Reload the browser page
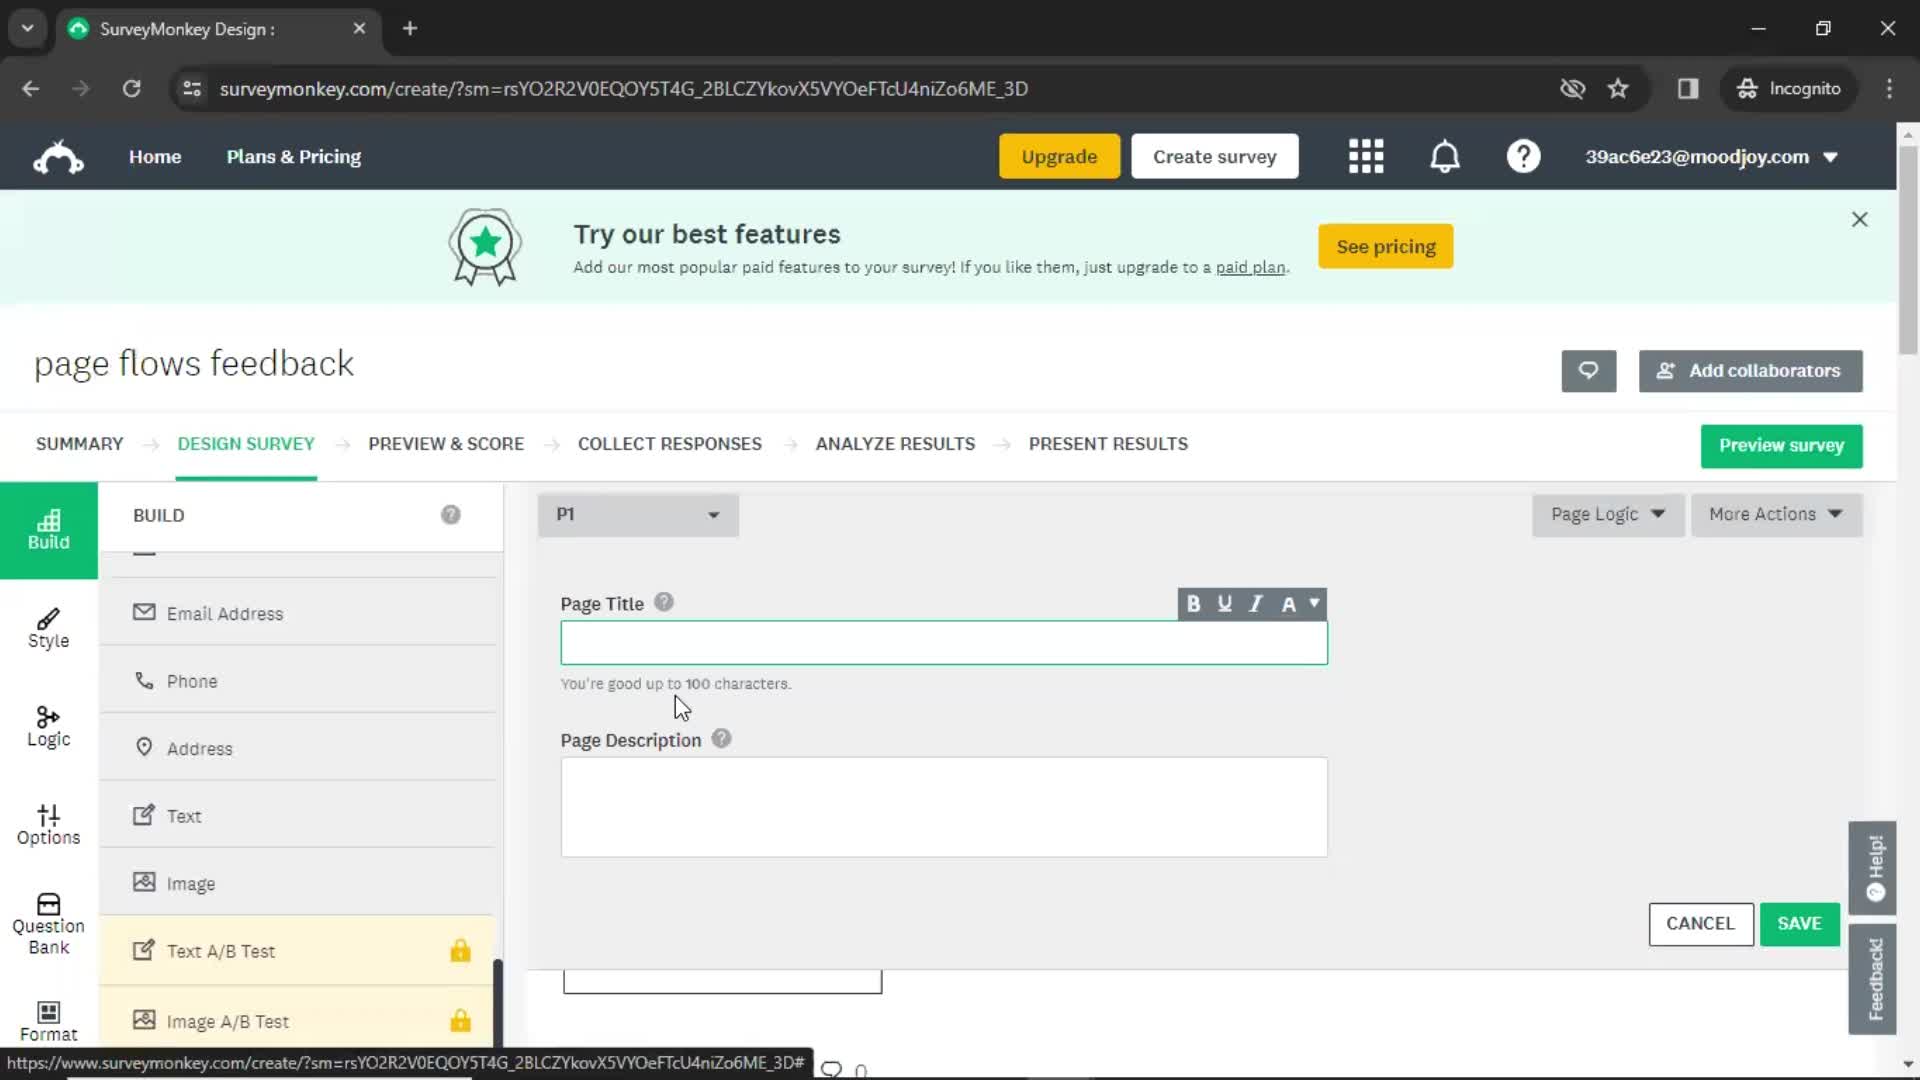 (x=131, y=88)
